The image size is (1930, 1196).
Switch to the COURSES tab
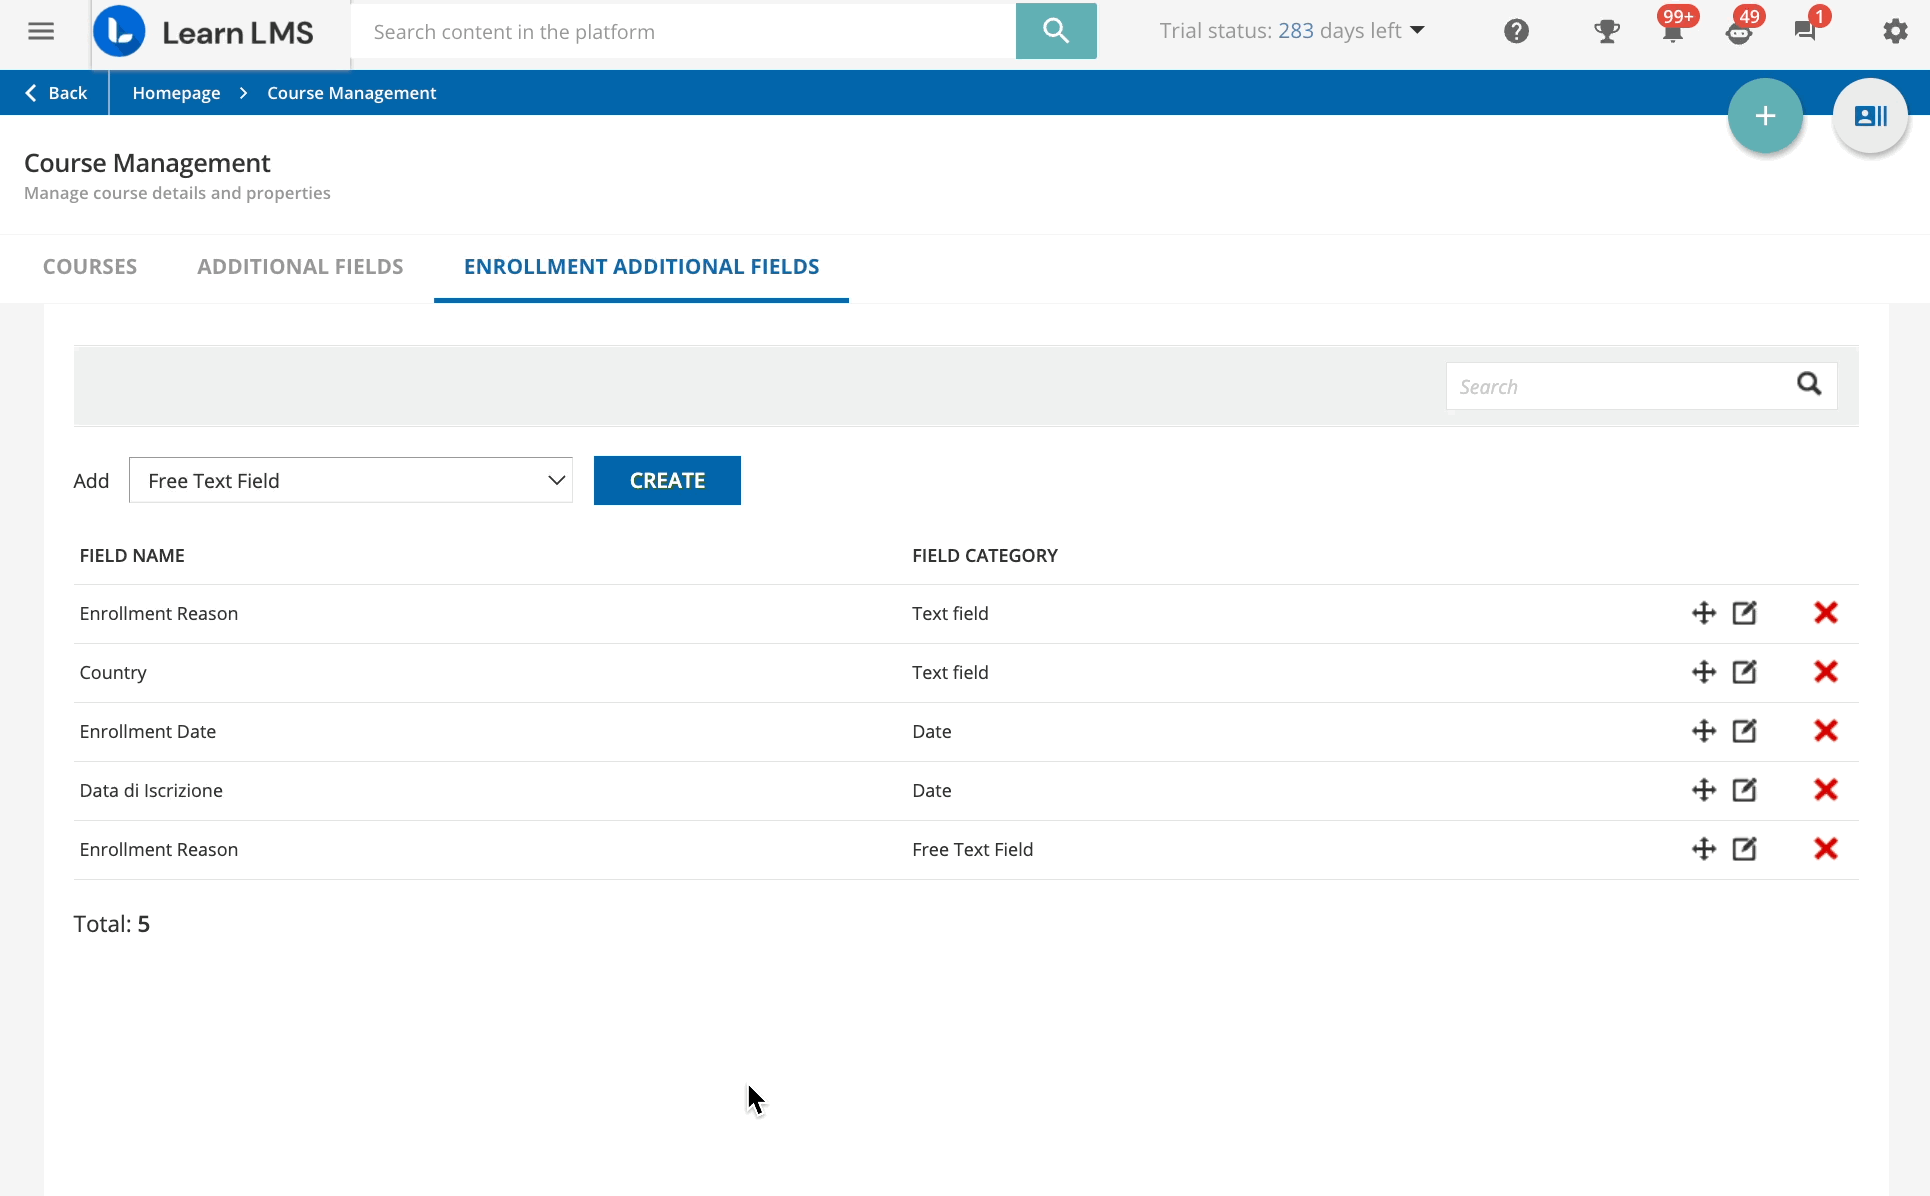(x=89, y=266)
